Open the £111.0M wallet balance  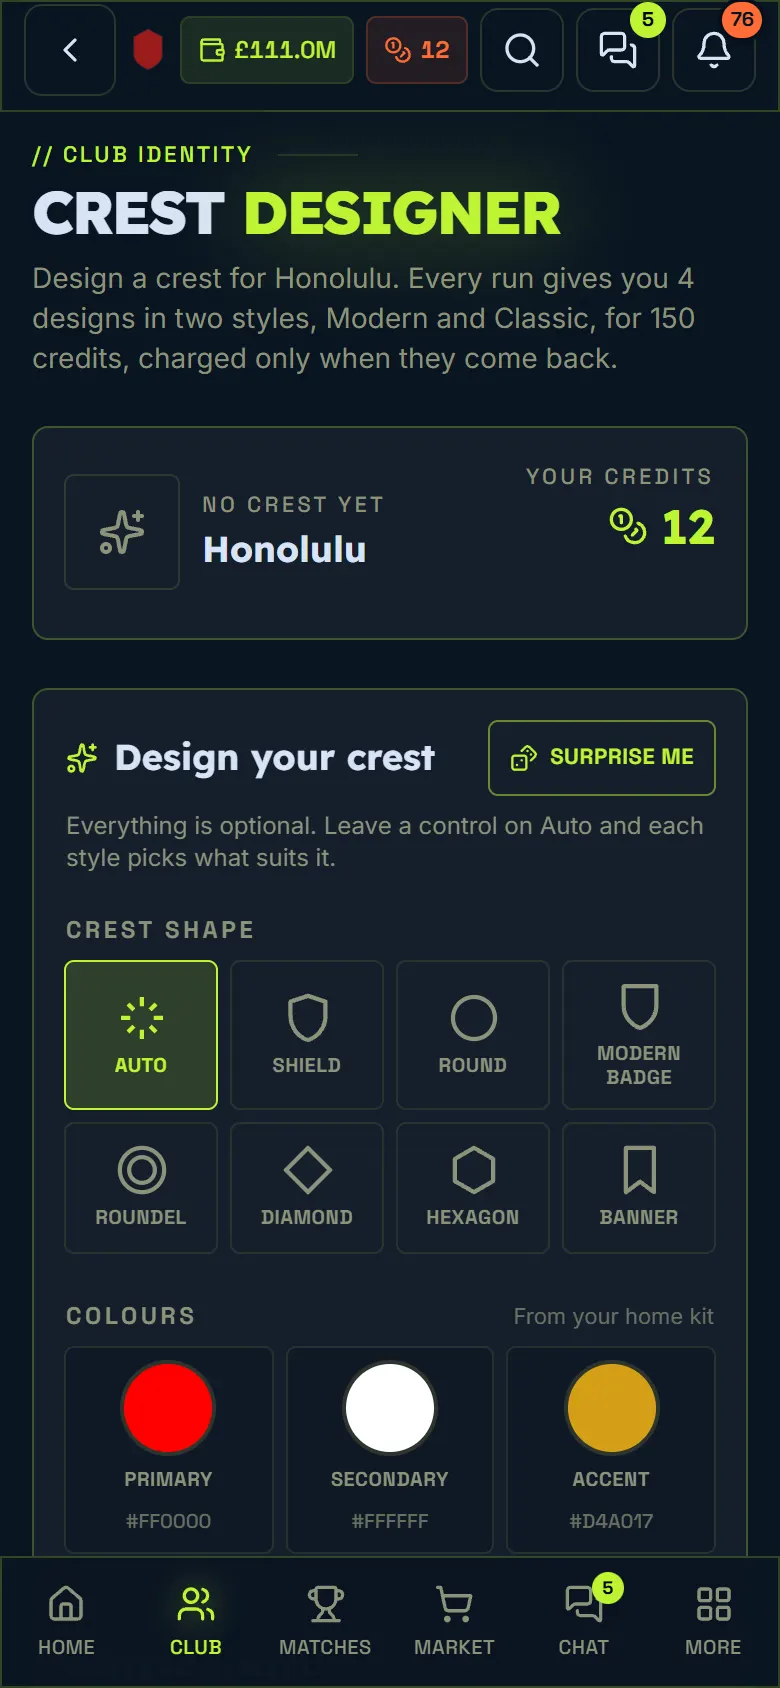tap(267, 50)
